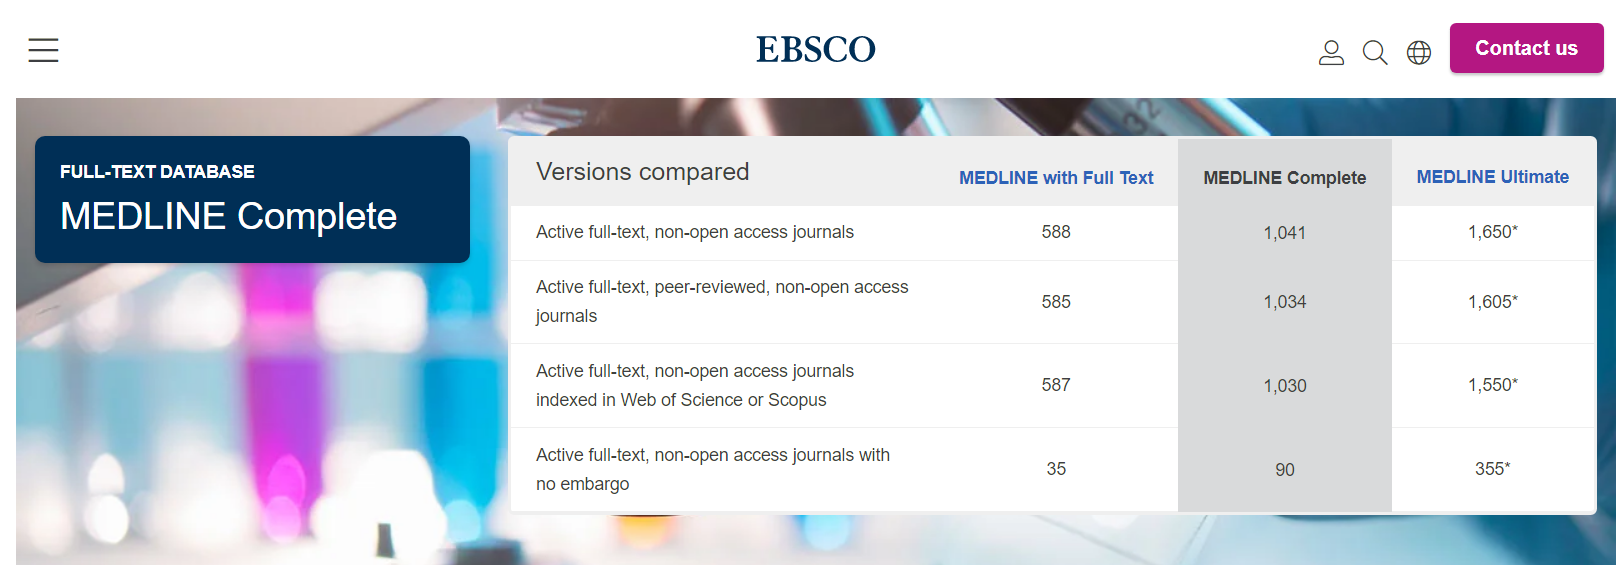The height and width of the screenshot is (565, 1624).
Task: Select the peer-reviewed journals row label
Action: click(721, 301)
